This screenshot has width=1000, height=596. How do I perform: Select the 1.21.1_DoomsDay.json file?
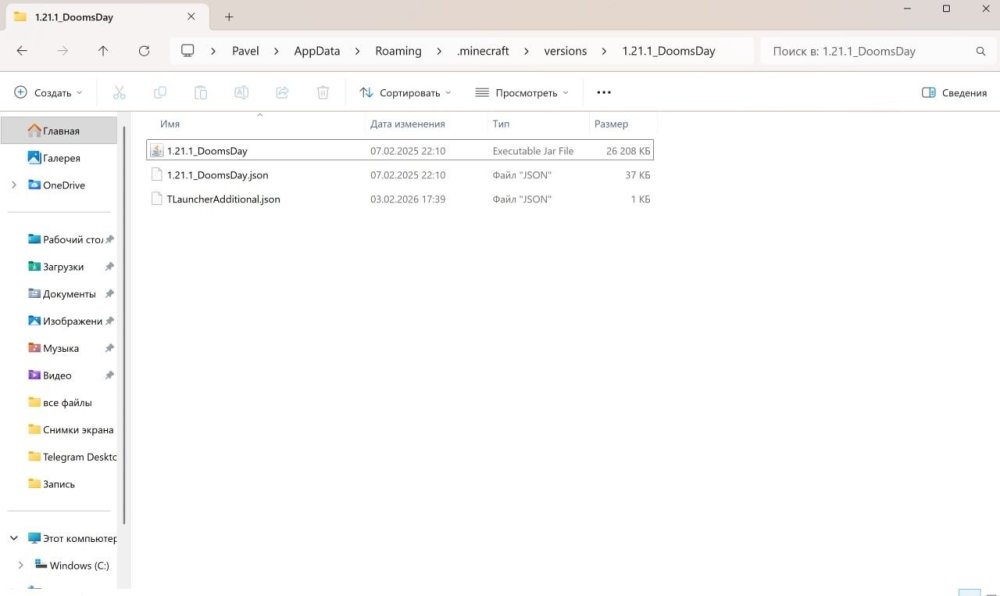click(x=400, y=175)
